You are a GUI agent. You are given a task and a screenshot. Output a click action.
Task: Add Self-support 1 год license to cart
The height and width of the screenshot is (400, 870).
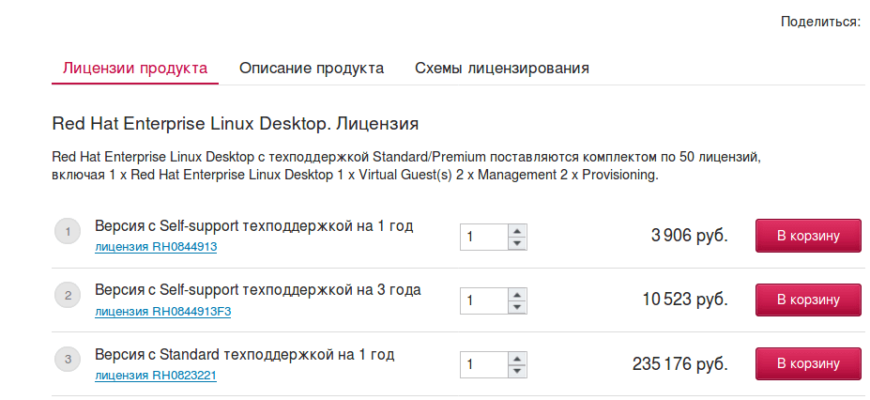click(x=808, y=236)
